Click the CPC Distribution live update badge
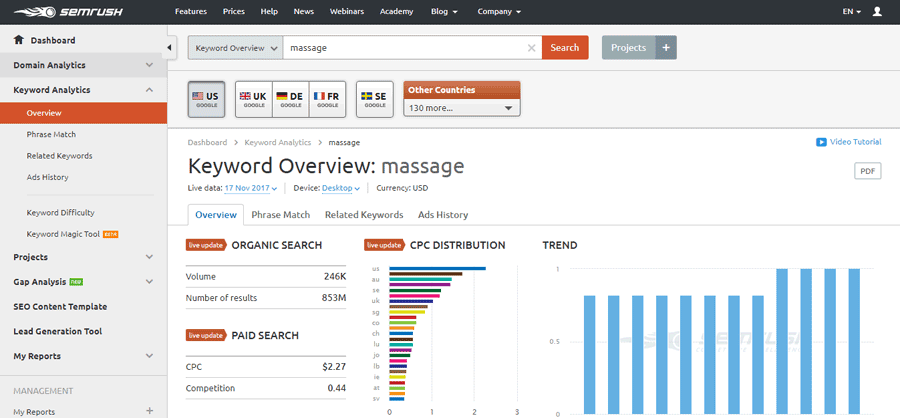The width and height of the screenshot is (900, 418). coord(384,245)
